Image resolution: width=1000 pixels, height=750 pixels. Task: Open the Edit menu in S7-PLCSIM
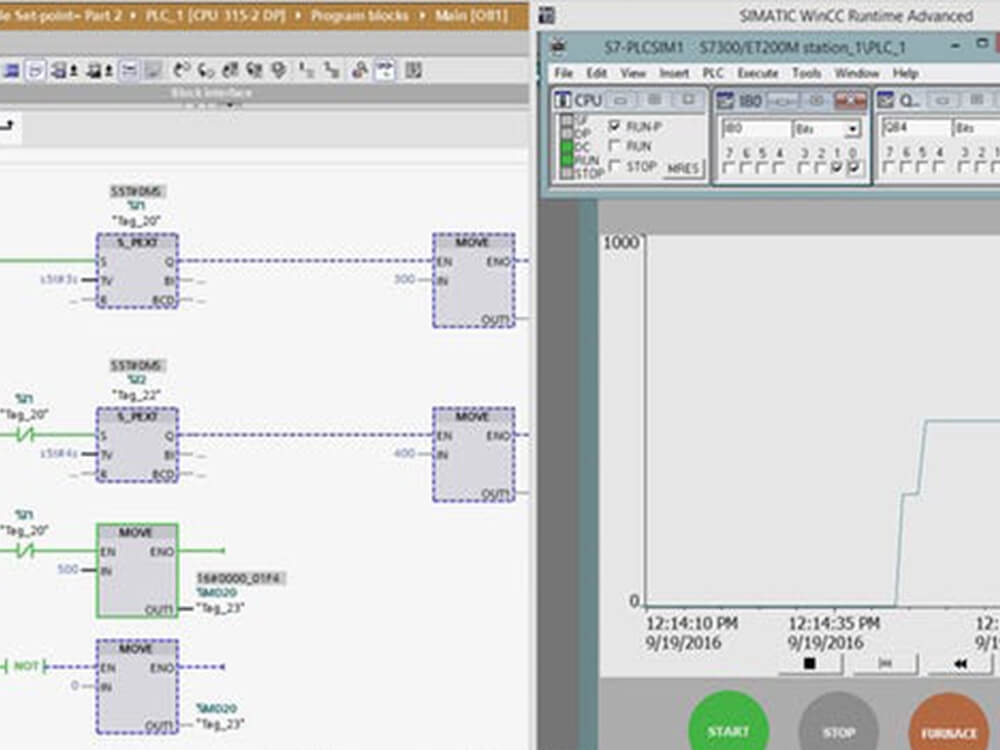596,73
